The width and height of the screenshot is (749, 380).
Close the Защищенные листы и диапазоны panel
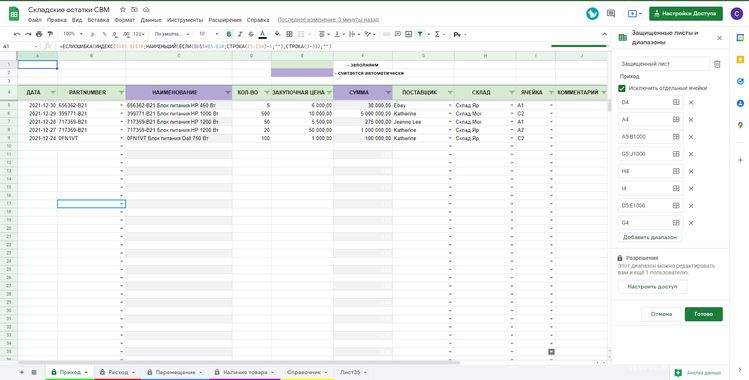click(x=719, y=38)
